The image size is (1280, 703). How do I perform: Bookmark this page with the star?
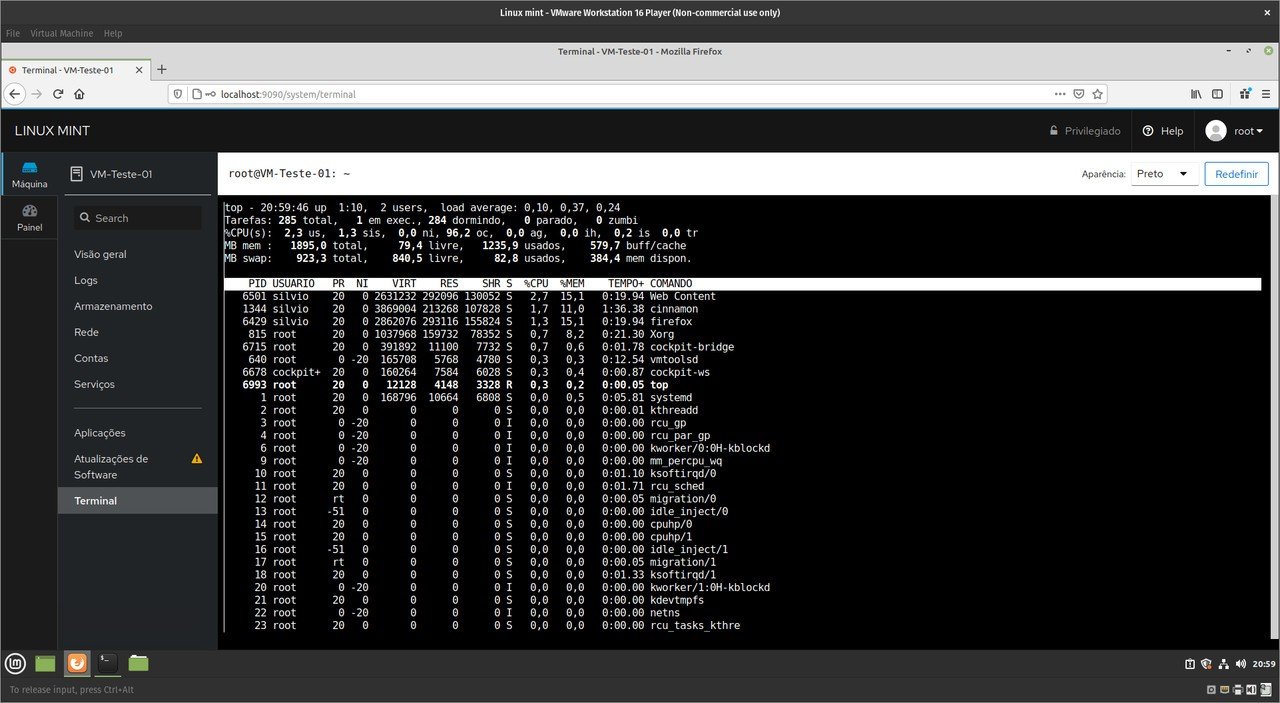click(1098, 94)
